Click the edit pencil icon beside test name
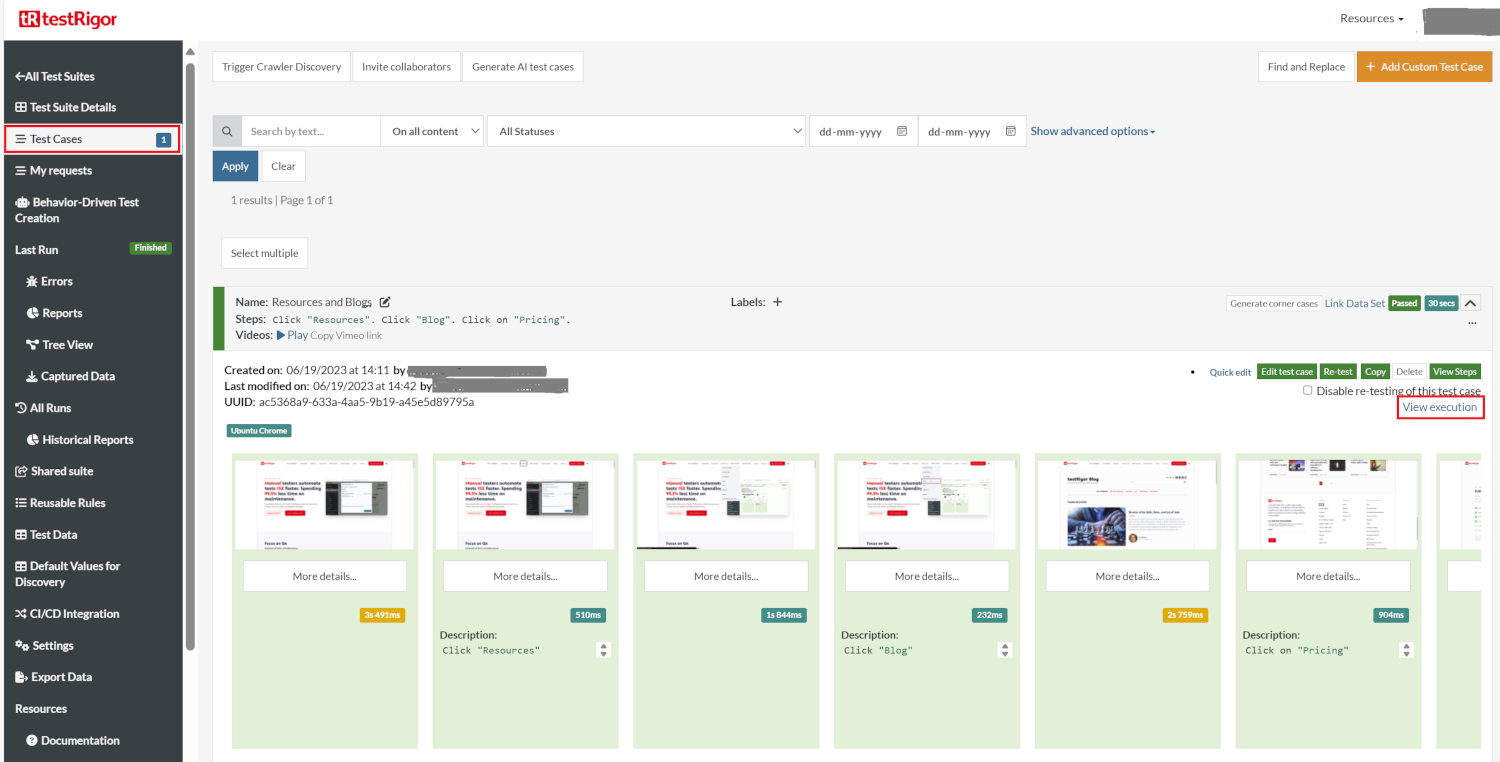 [x=385, y=302]
